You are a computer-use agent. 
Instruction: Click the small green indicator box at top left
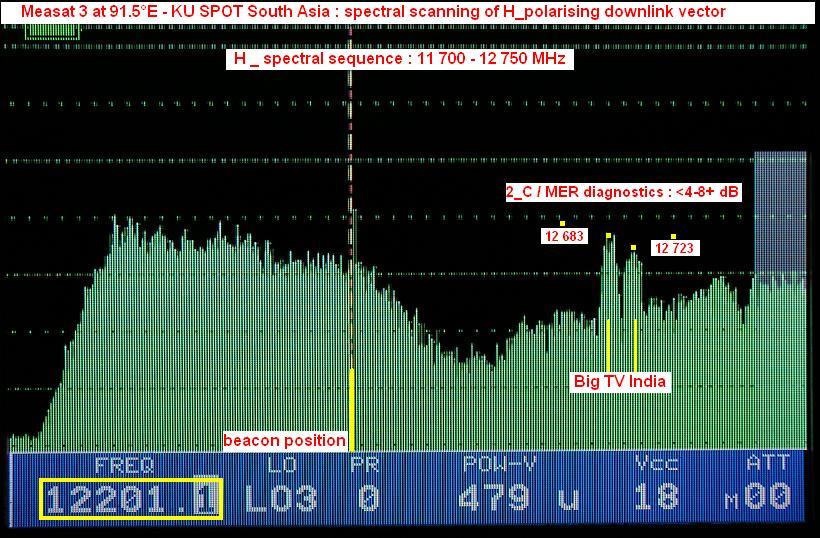(x=44, y=30)
